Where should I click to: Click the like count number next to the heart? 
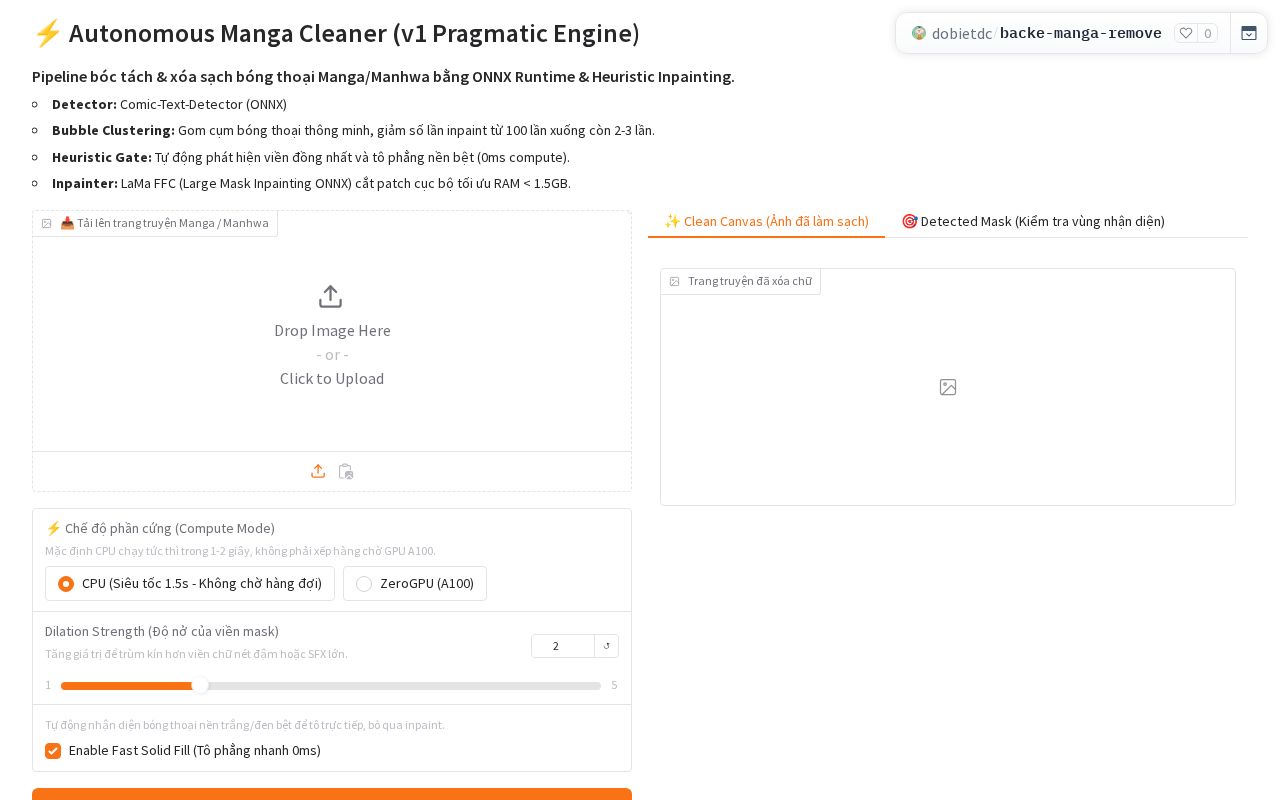(1208, 33)
